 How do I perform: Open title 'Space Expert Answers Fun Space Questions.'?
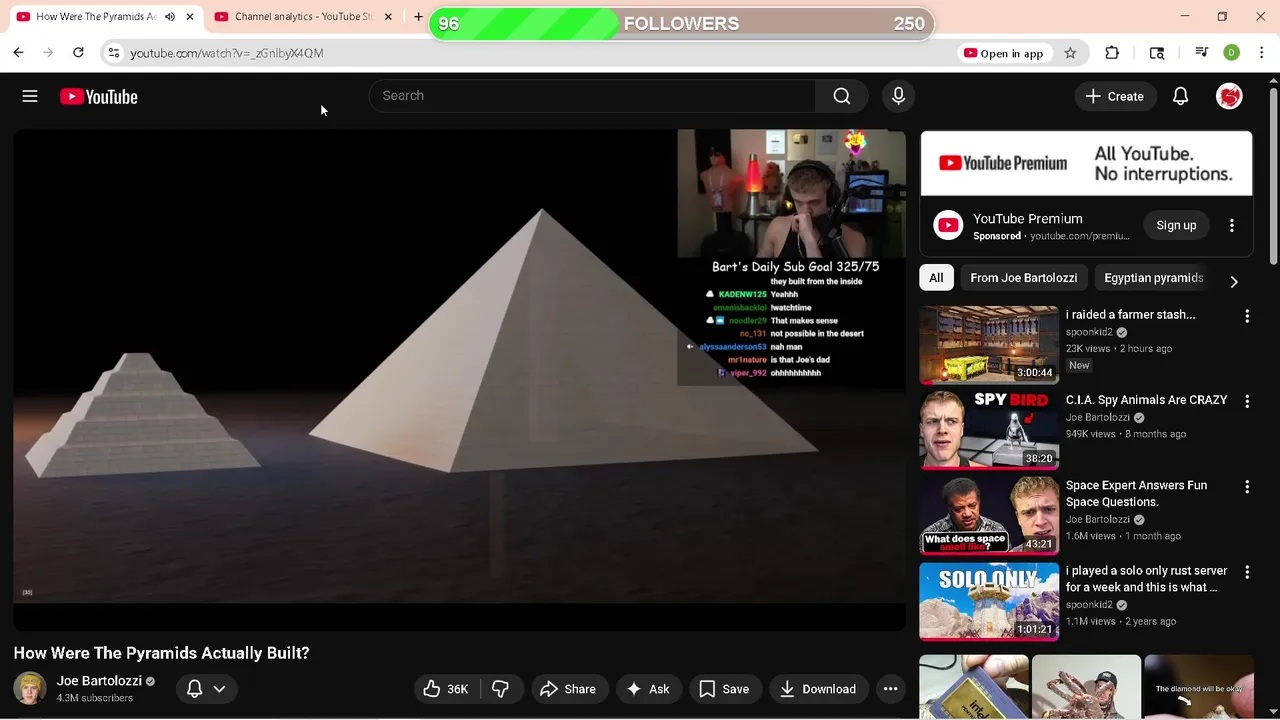click(1136, 494)
